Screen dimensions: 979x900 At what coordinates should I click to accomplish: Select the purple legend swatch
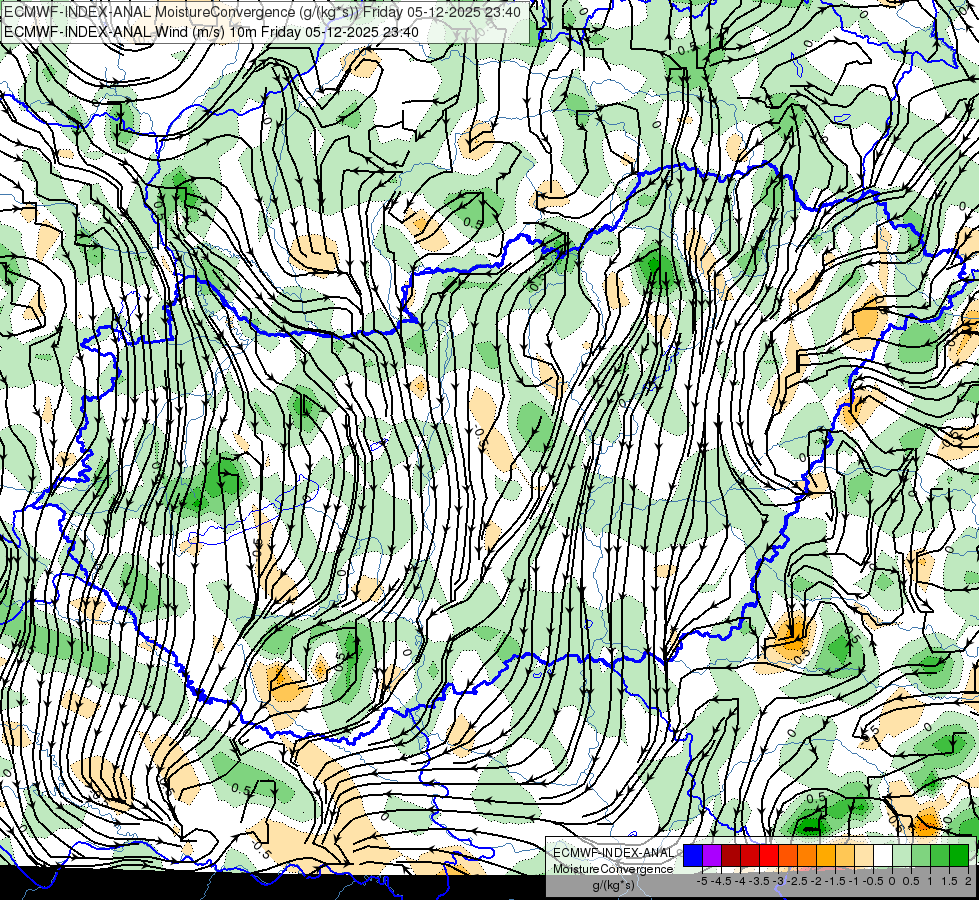[712, 856]
